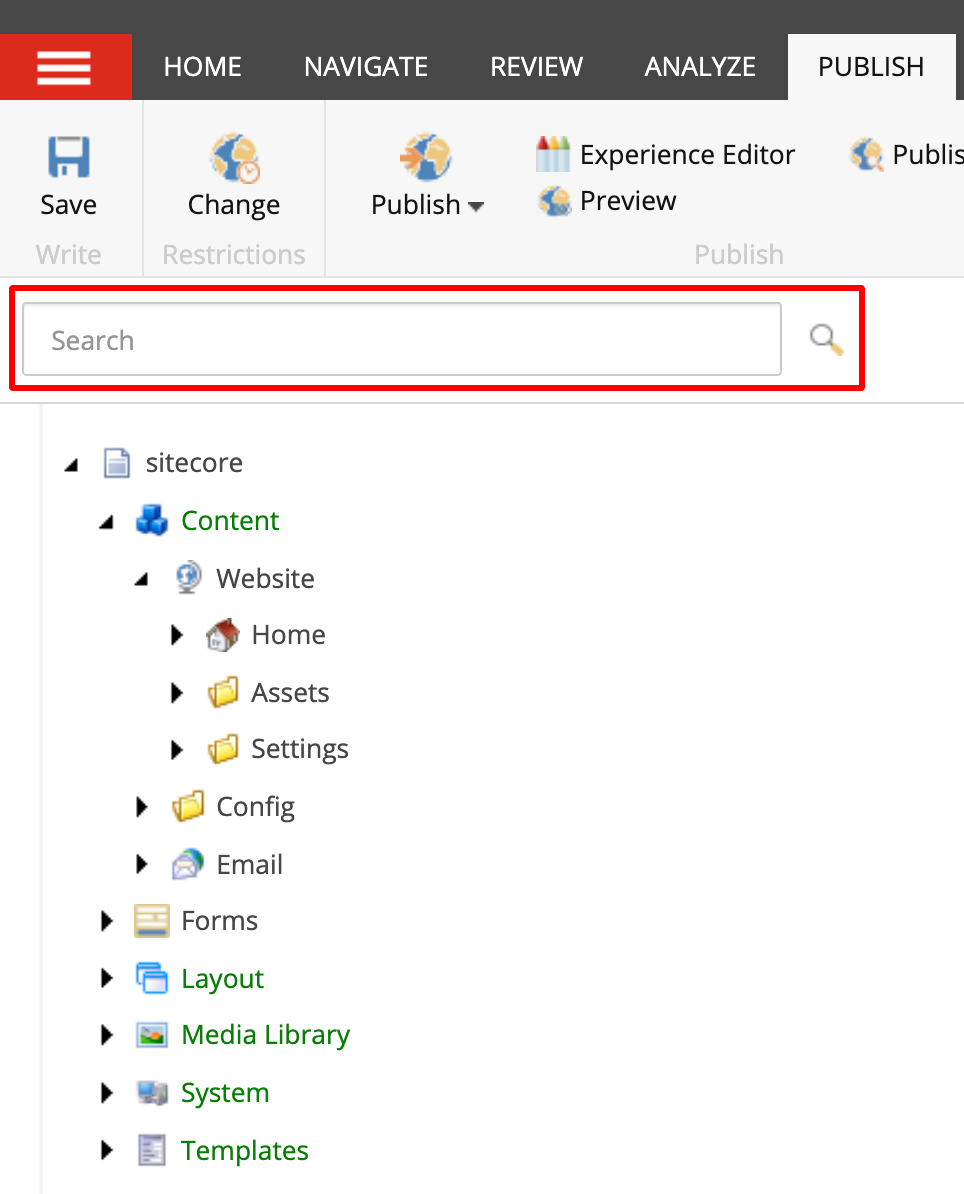Viewport: 964px width, 1194px height.
Task: Click the Publish button label
Action: coord(416,205)
